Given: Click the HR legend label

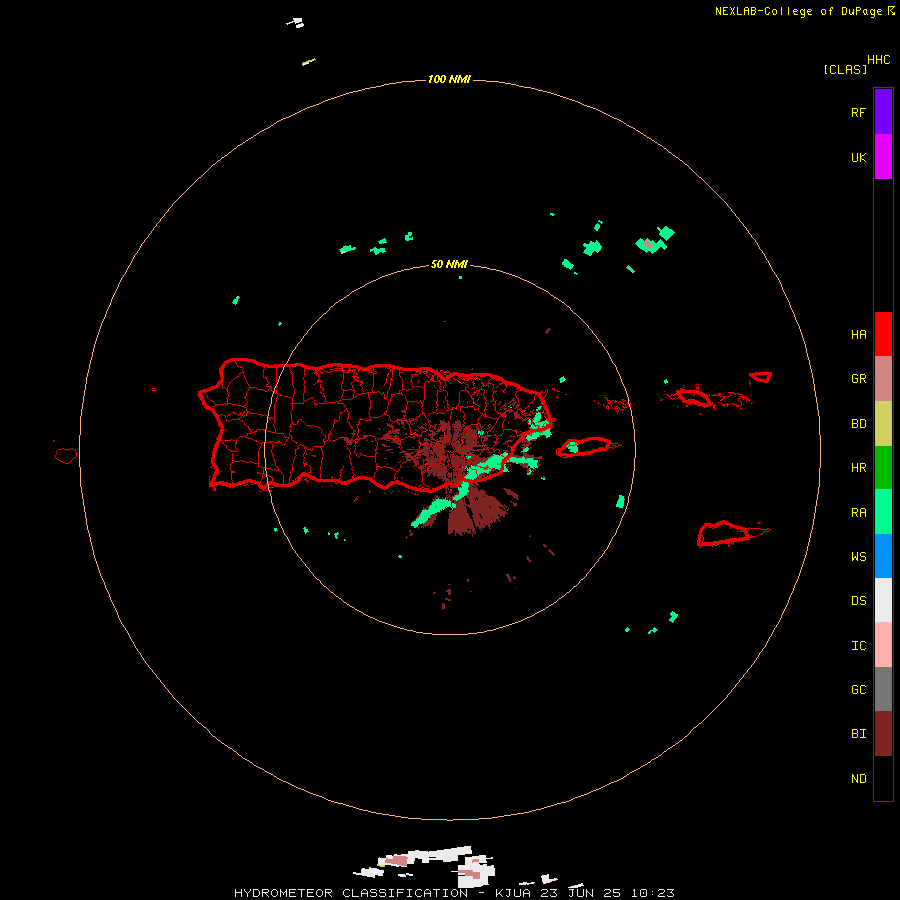Looking at the screenshot, I should (x=858, y=468).
